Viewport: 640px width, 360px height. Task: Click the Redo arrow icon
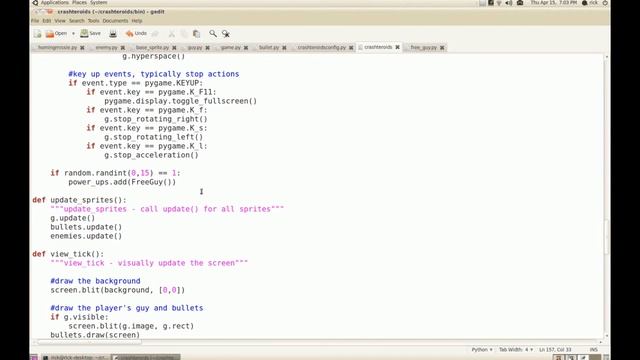pos(155,33)
